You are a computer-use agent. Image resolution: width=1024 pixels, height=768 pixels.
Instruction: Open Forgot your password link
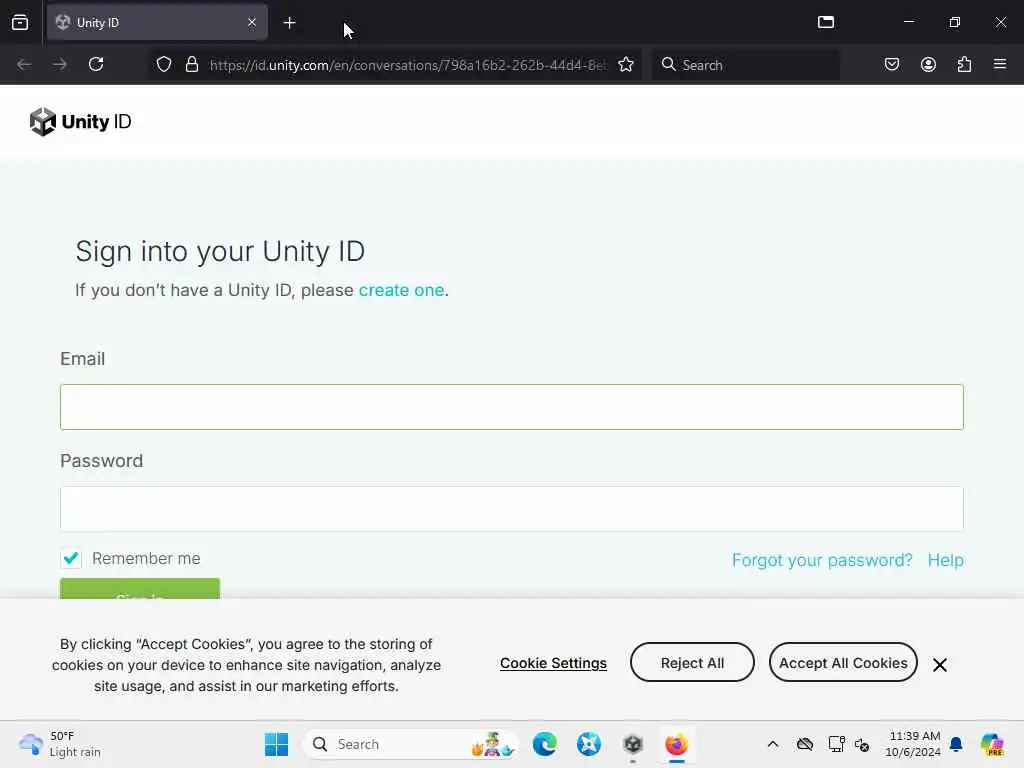pyautogui.click(x=822, y=560)
